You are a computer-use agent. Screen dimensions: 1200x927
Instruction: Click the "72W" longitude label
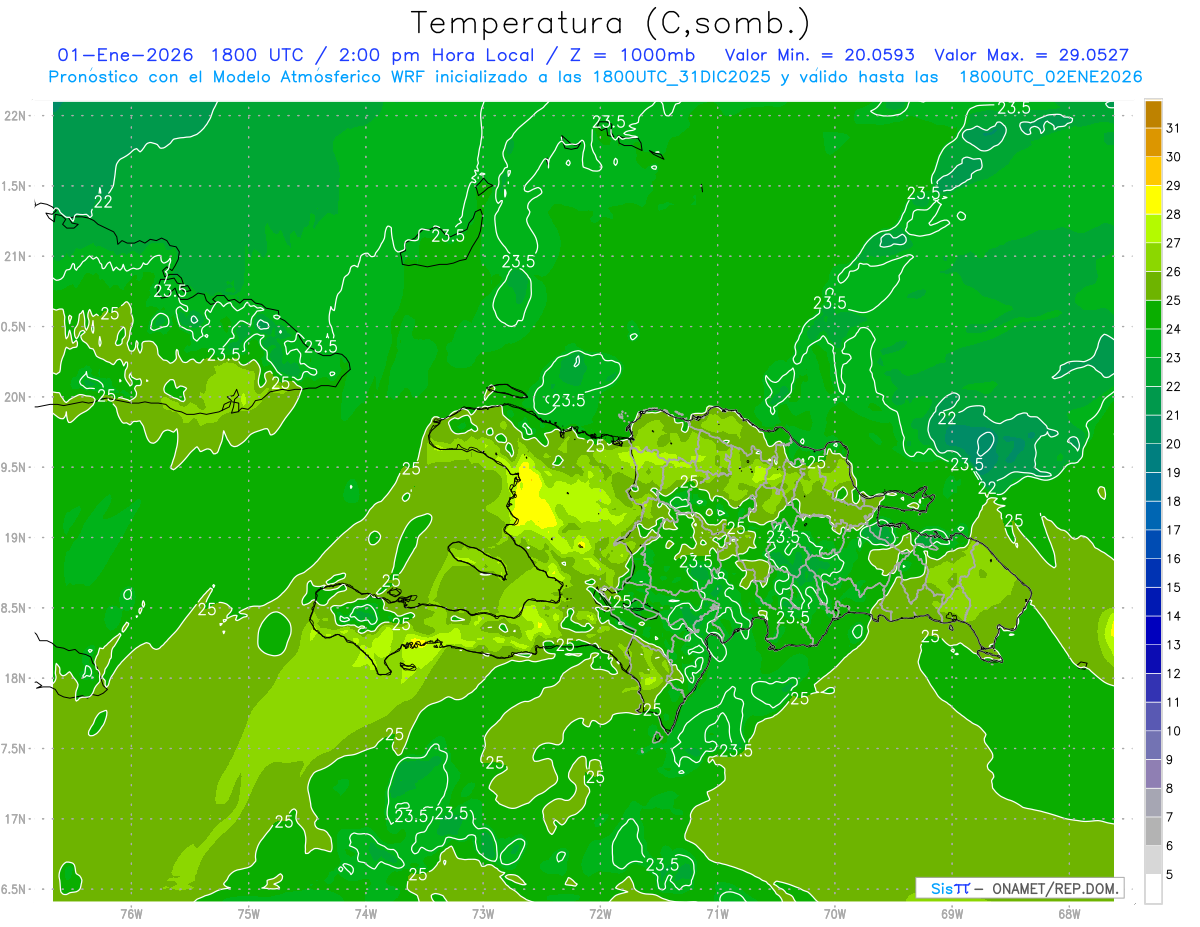coord(599,914)
